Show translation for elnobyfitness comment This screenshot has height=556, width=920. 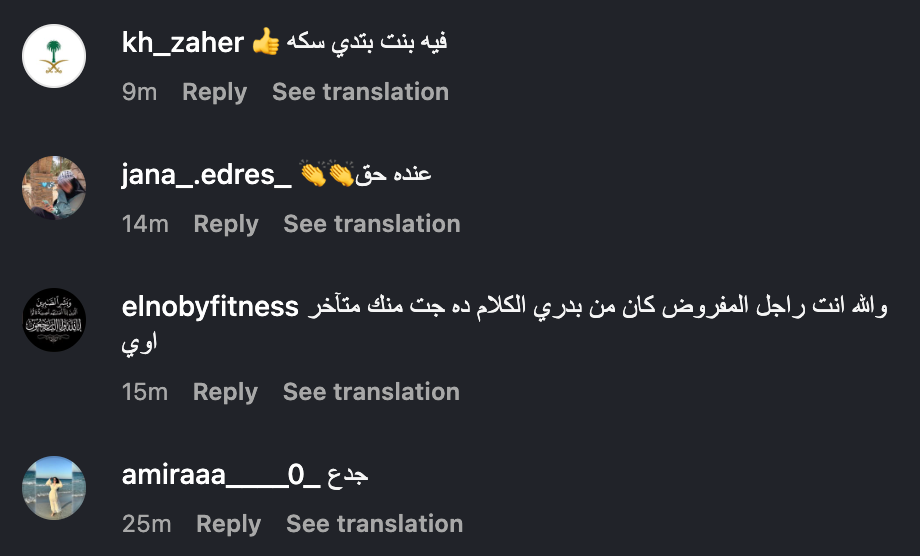point(371,392)
